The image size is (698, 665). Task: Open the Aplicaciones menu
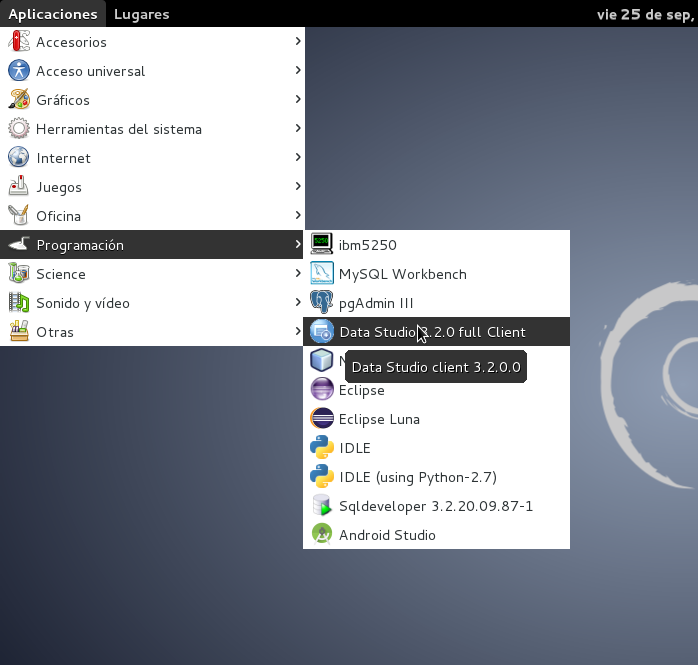point(53,14)
